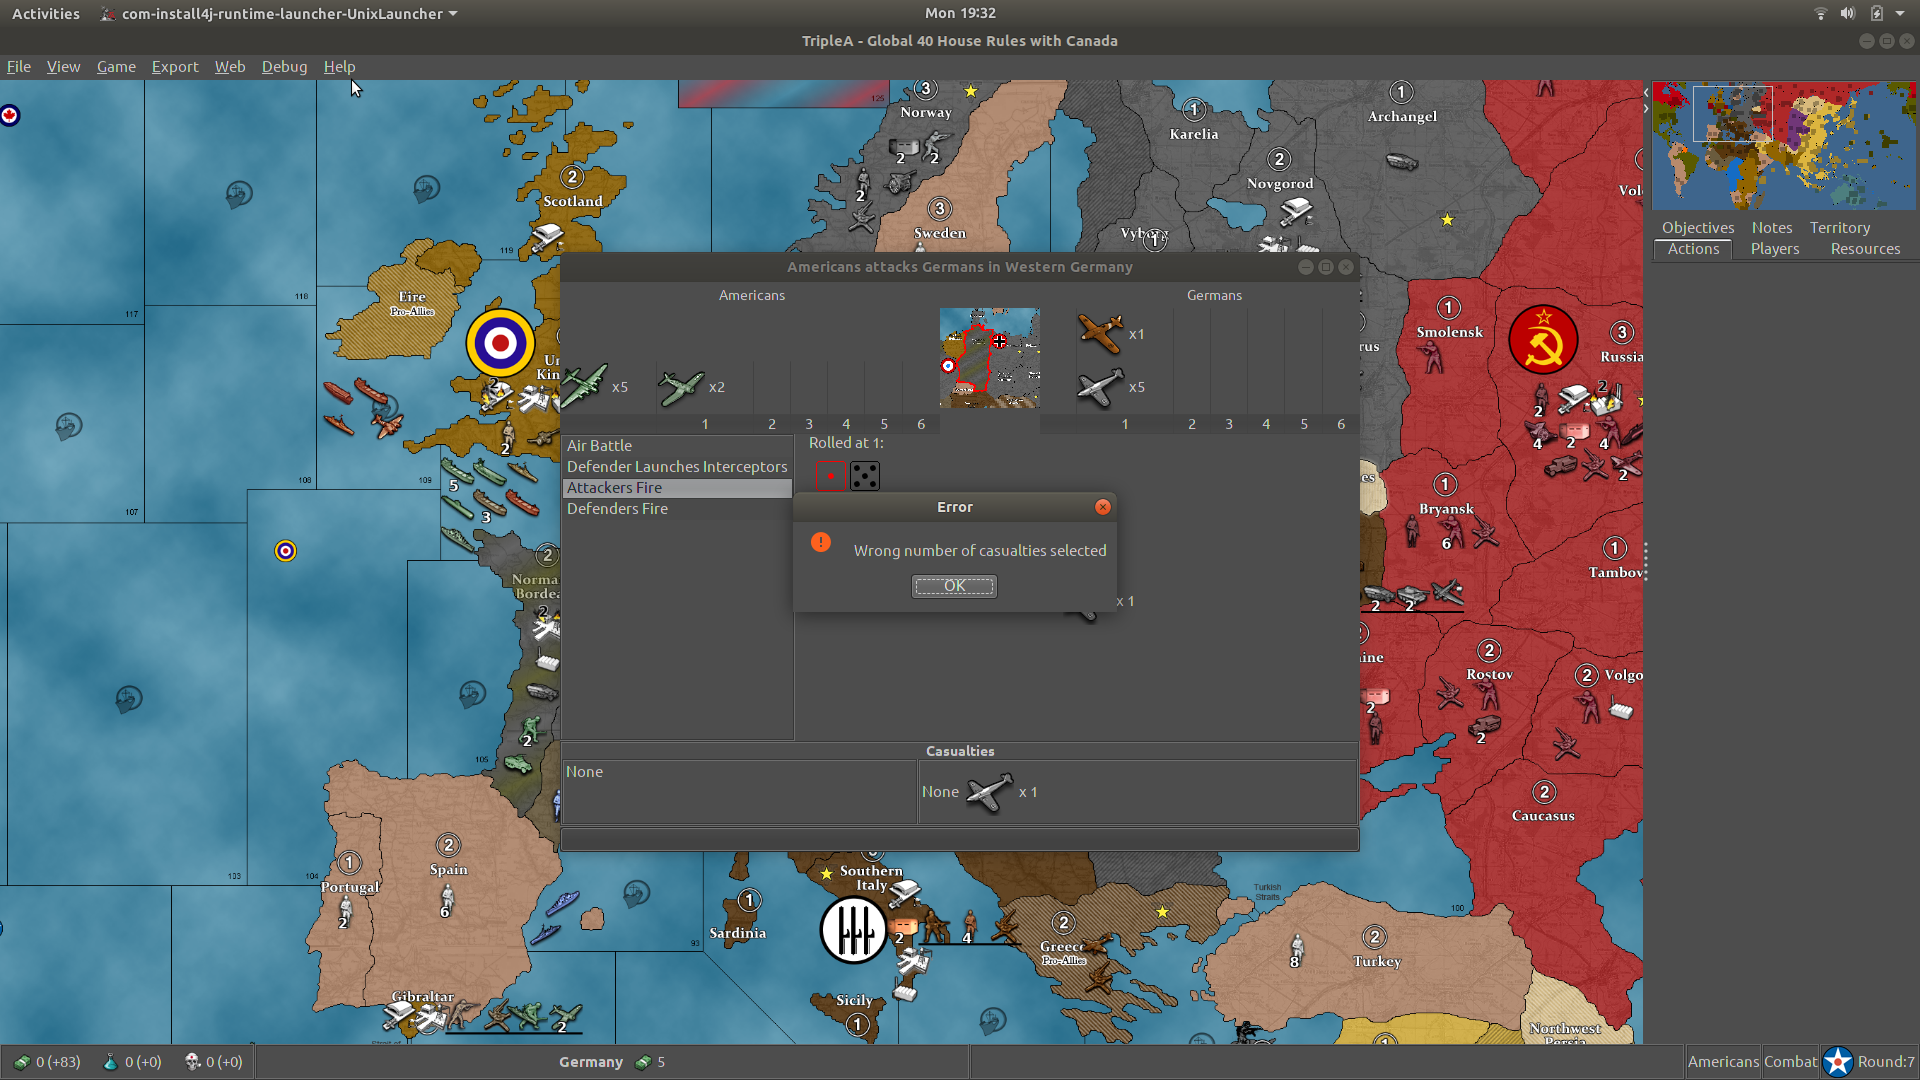Click the orange German plane x1
Viewport: 1920px width, 1080px height.
click(x=1100, y=333)
